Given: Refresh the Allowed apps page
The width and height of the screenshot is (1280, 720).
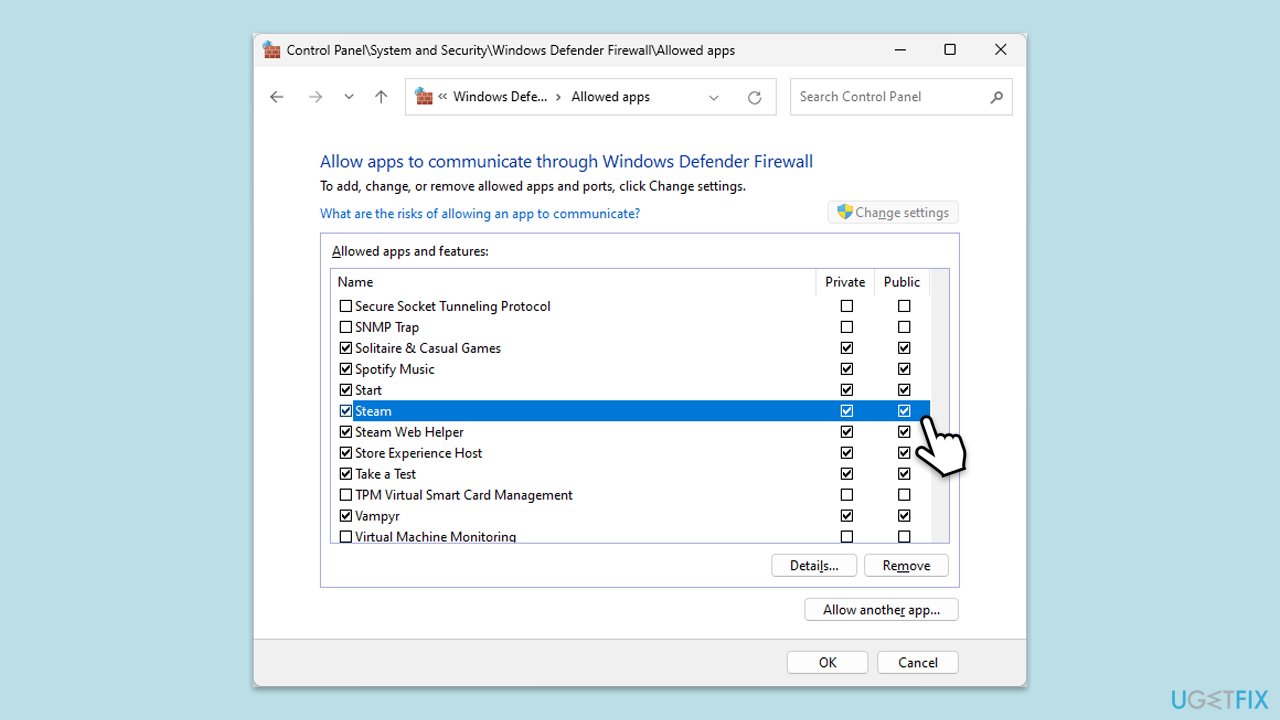Looking at the screenshot, I should pyautogui.click(x=754, y=97).
